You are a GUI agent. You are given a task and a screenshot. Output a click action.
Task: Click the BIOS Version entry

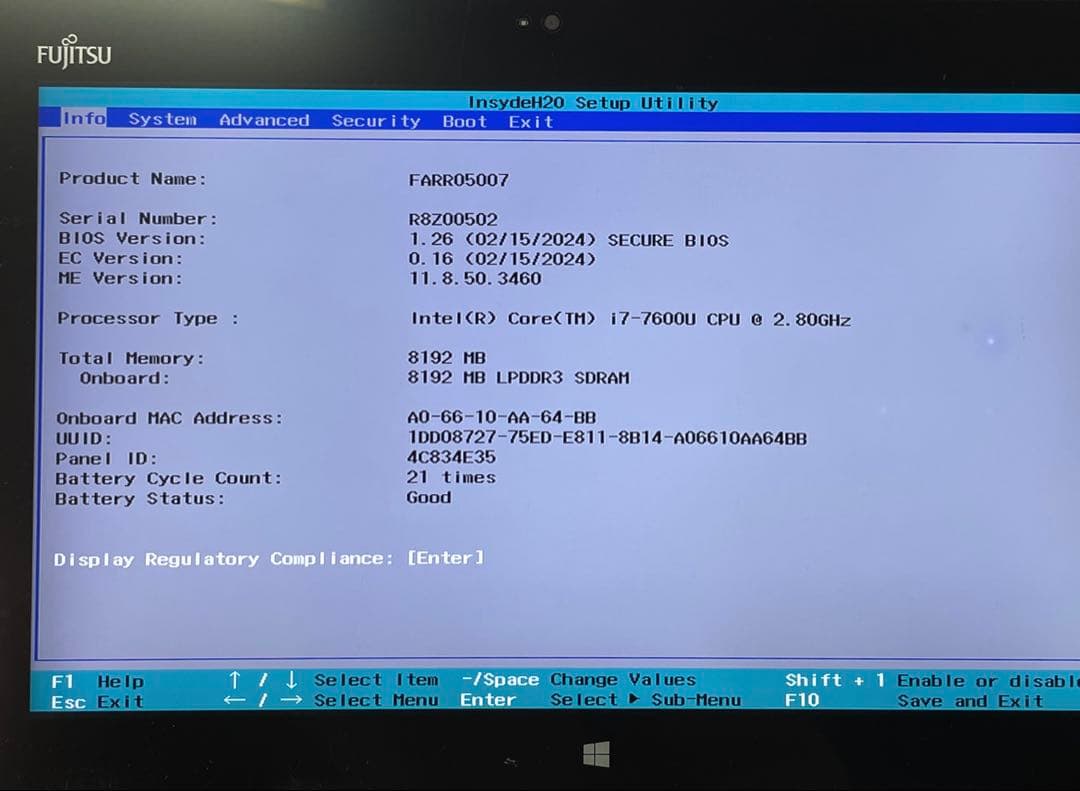click(x=133, y=238)
